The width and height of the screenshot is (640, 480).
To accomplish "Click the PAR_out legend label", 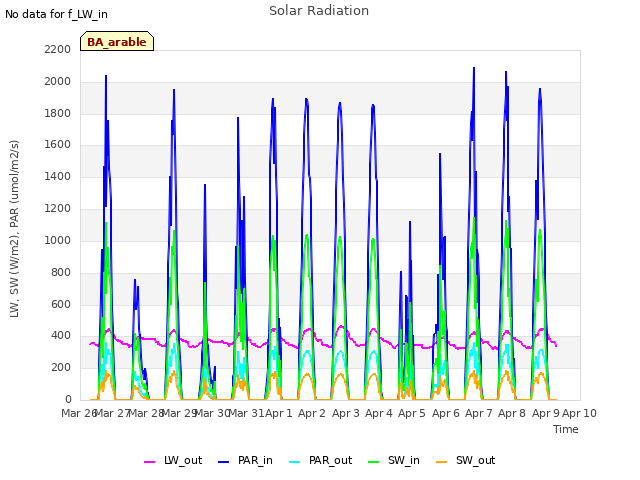I will 331,460.
